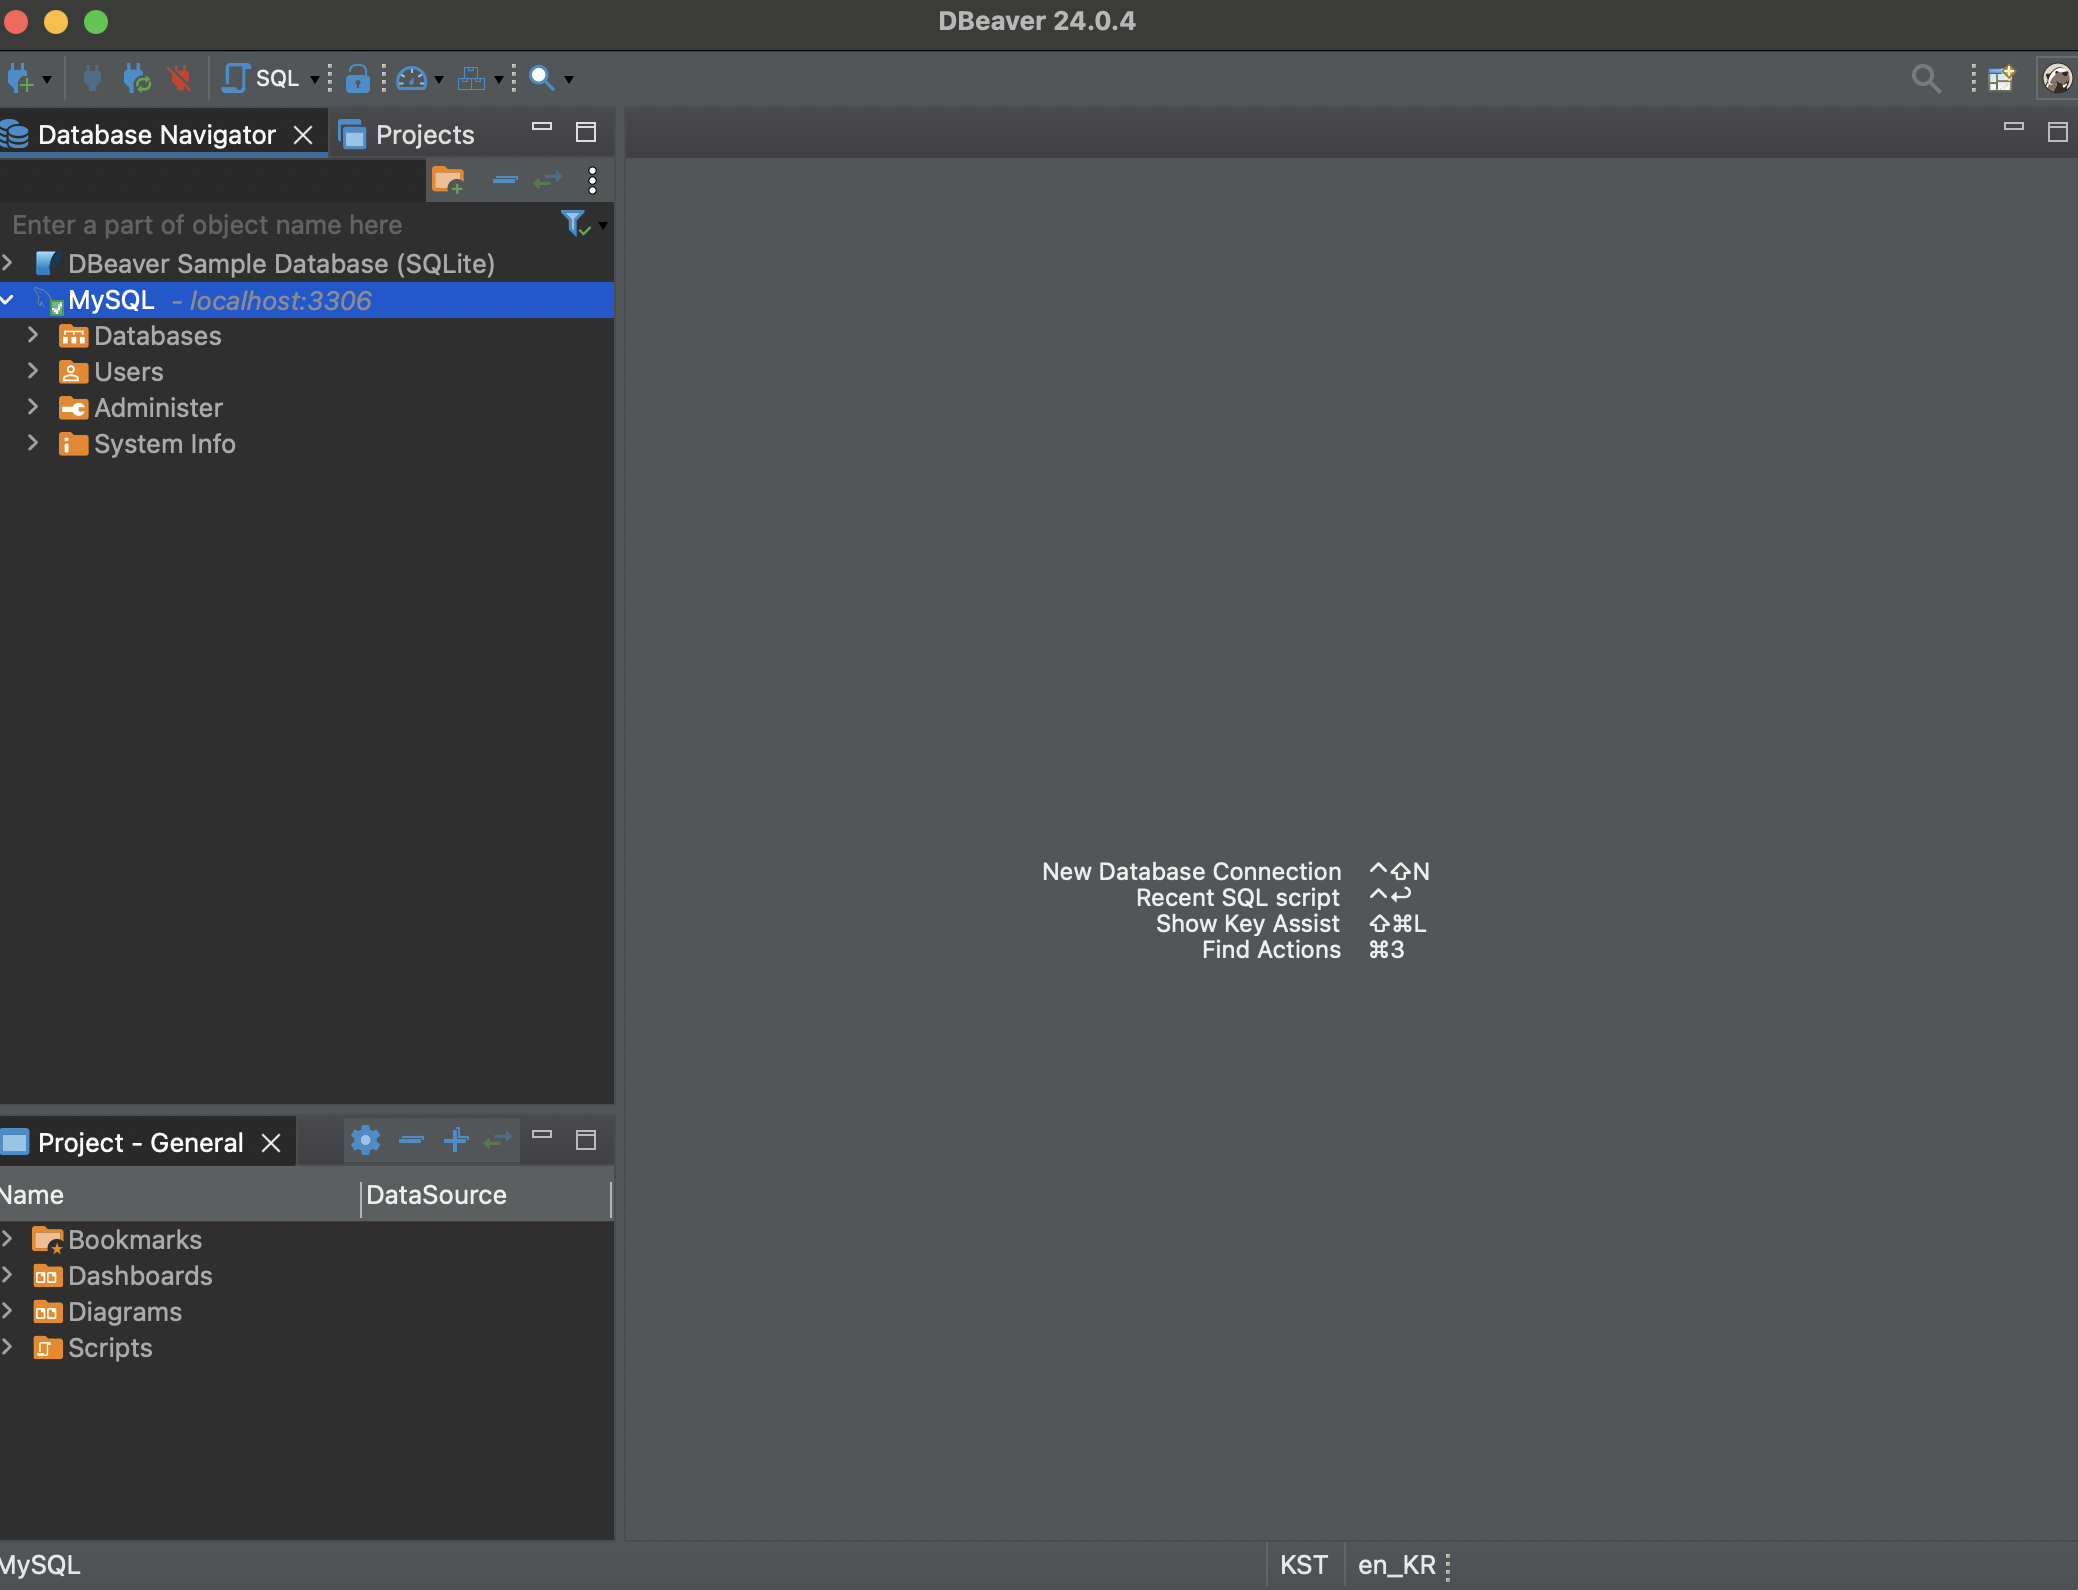This screenshot has height=1590, width=2078.
Task: Click the blue padlock transaction icon
Action: [357, 78]
